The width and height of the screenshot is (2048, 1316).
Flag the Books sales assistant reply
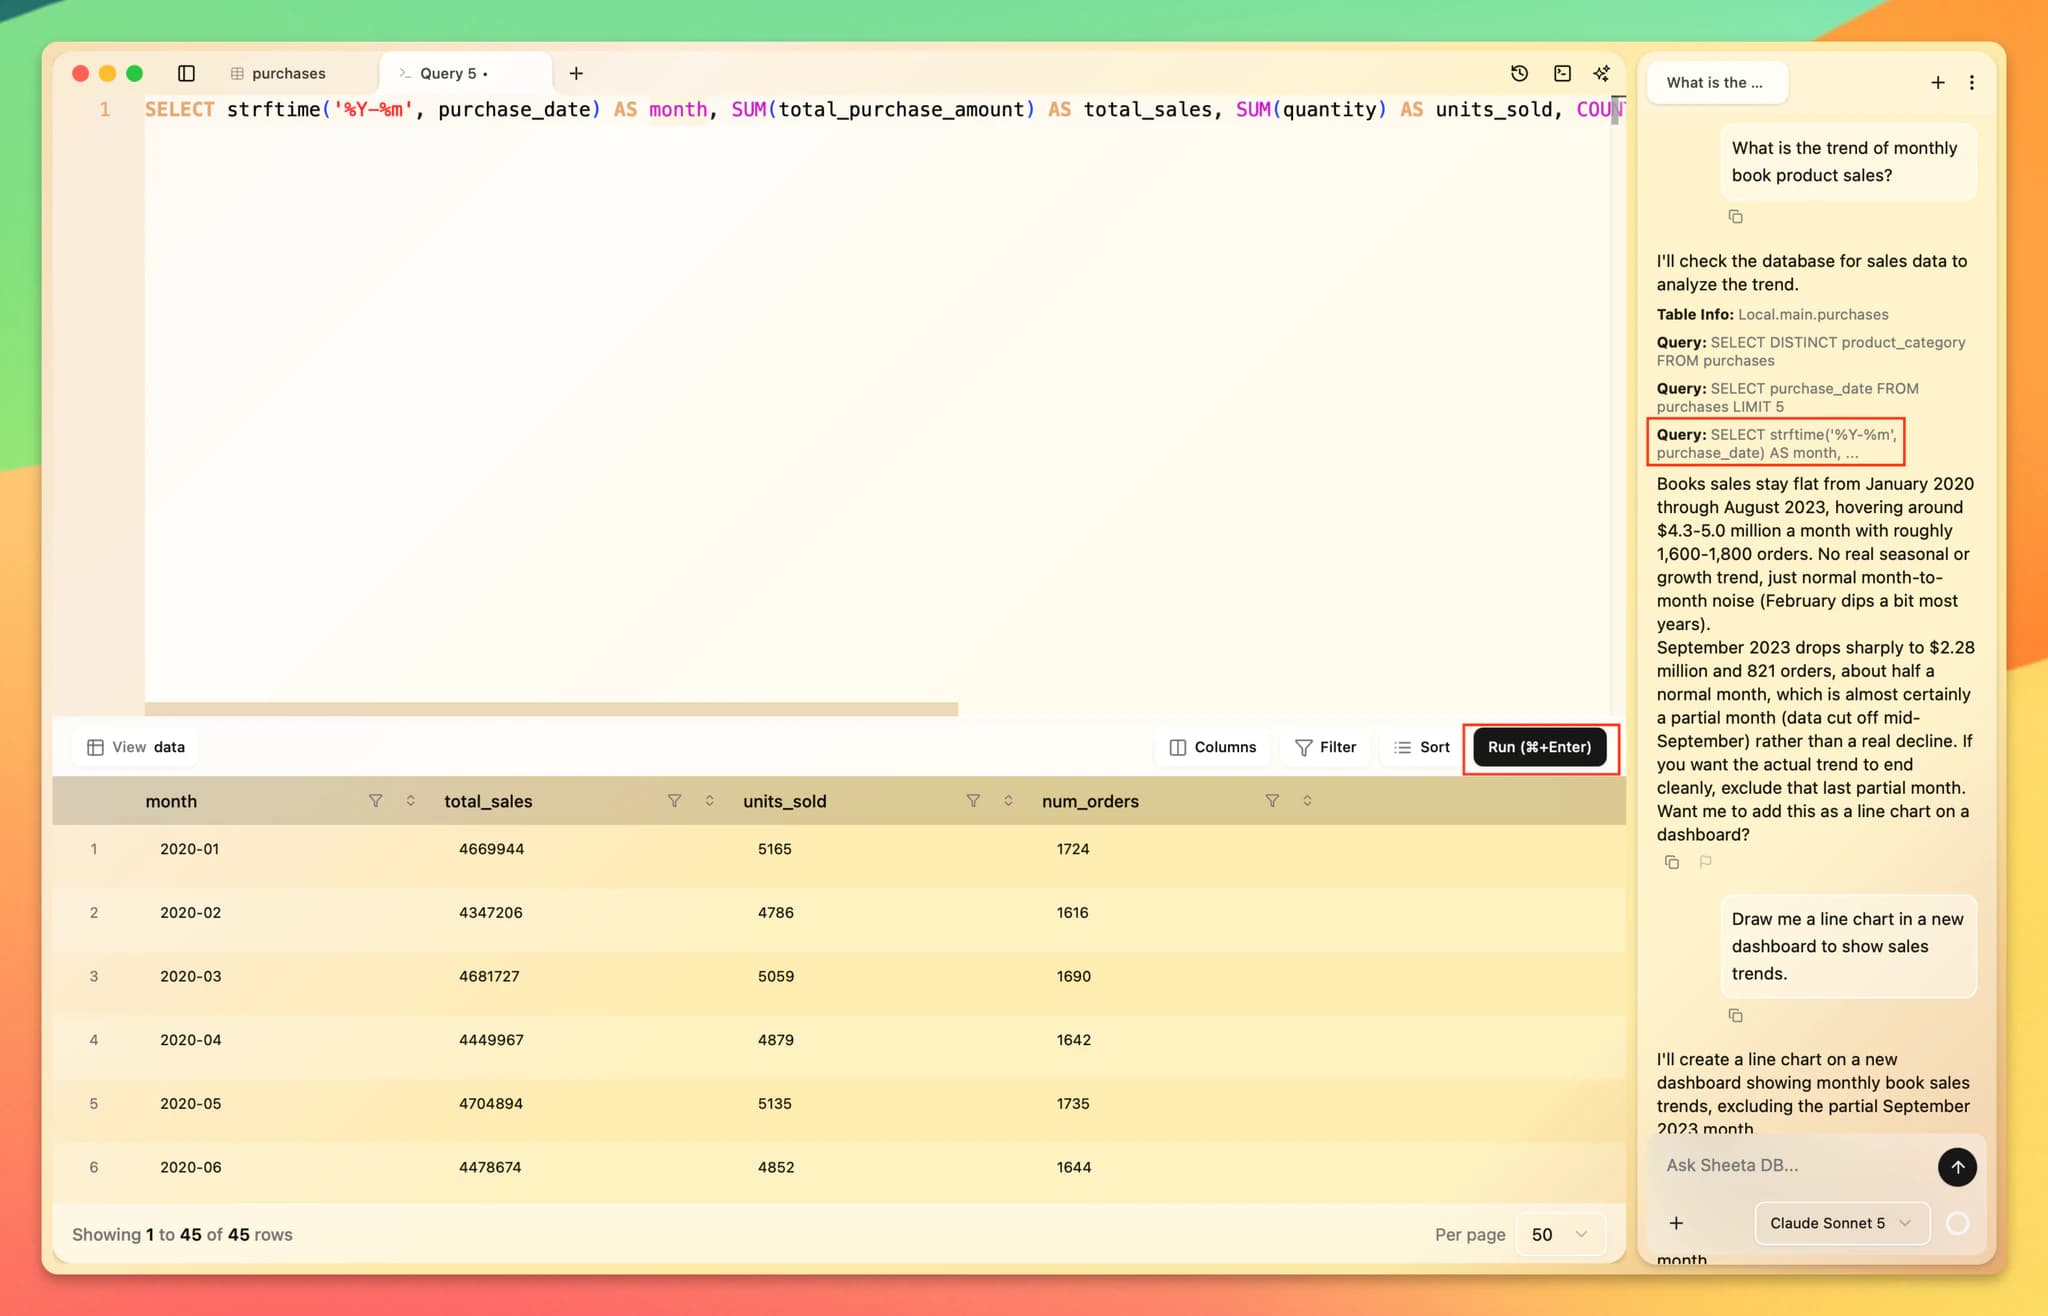point(1706,862)
